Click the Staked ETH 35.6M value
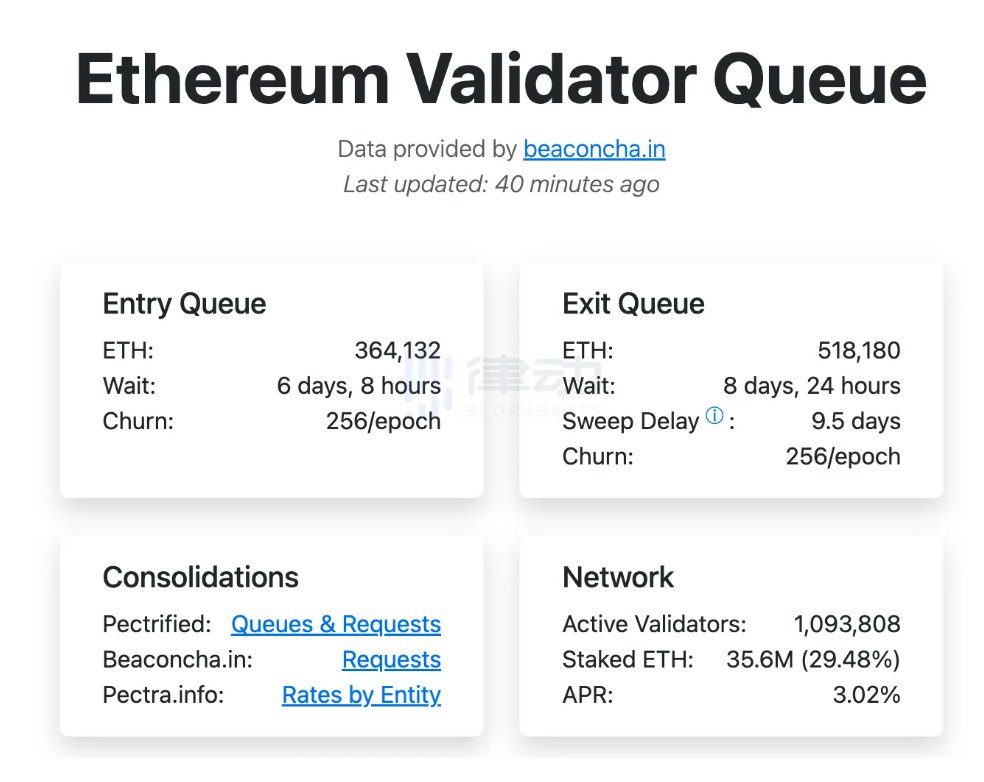984x782 pixels. point(813,660)
